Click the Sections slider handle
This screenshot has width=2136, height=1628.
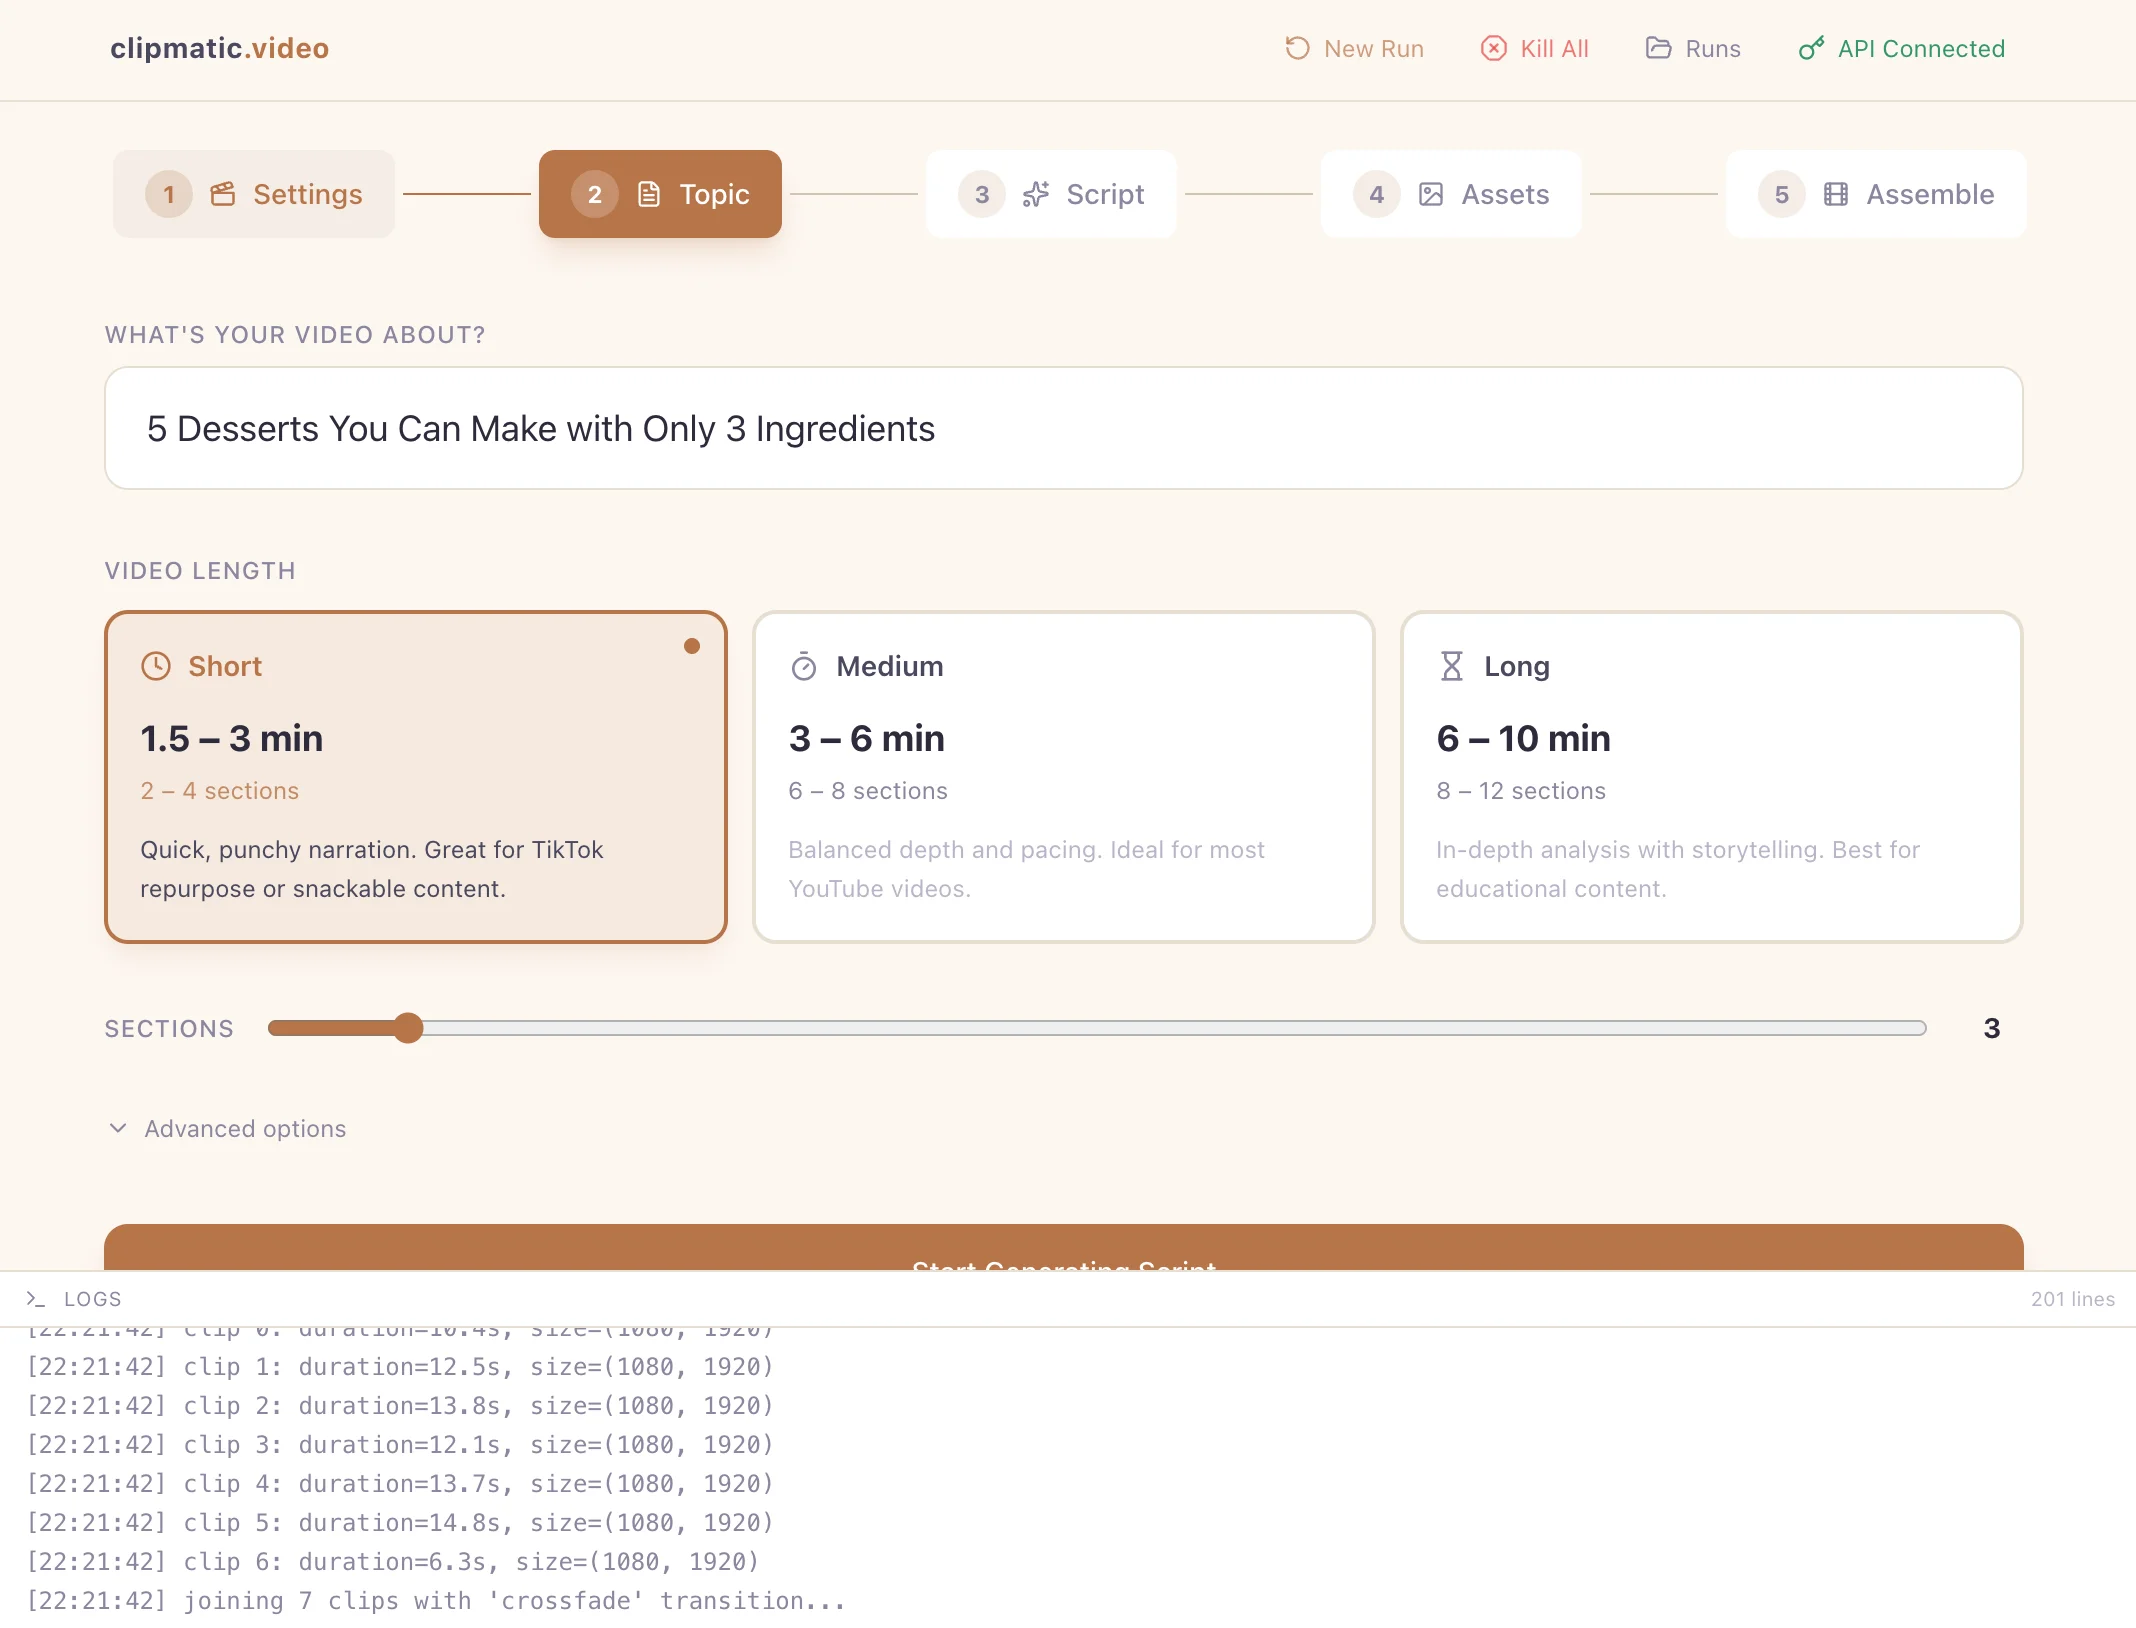[407, 1028]
